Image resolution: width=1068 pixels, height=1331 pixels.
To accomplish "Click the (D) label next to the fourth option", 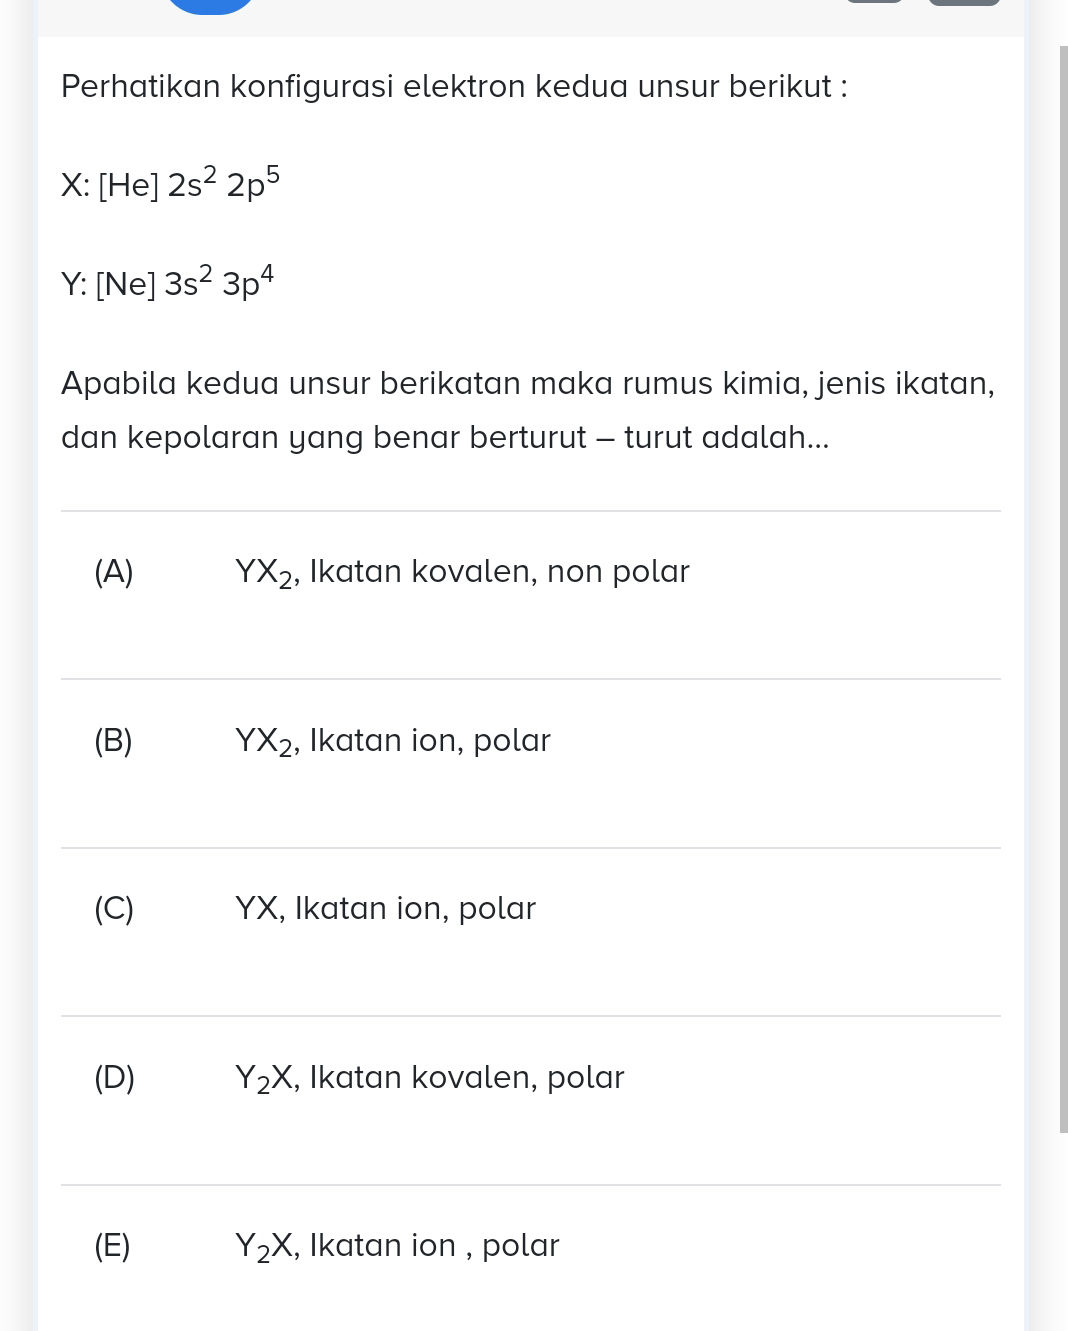I will pos(113,1077).
